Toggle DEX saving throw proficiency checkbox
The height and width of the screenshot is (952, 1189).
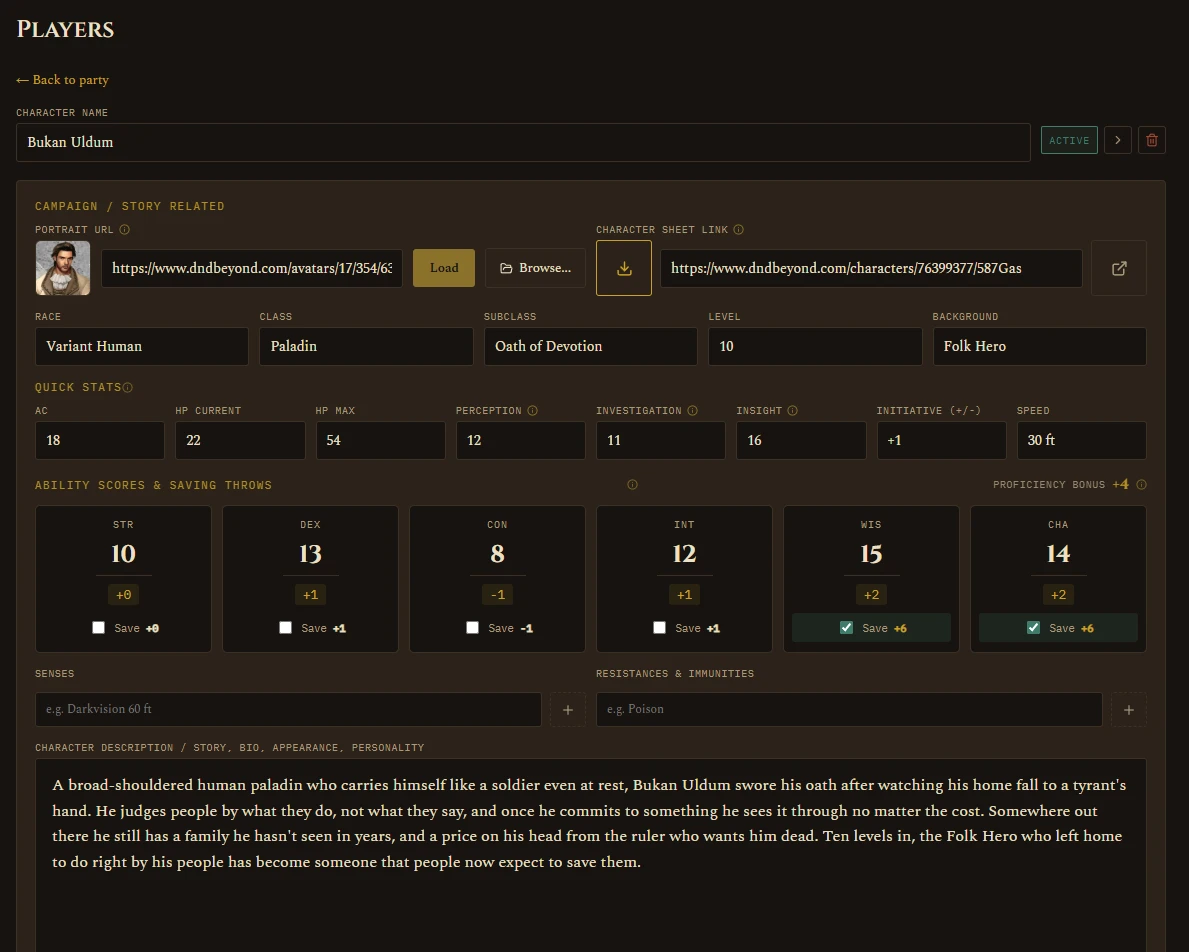coord(285,627)
